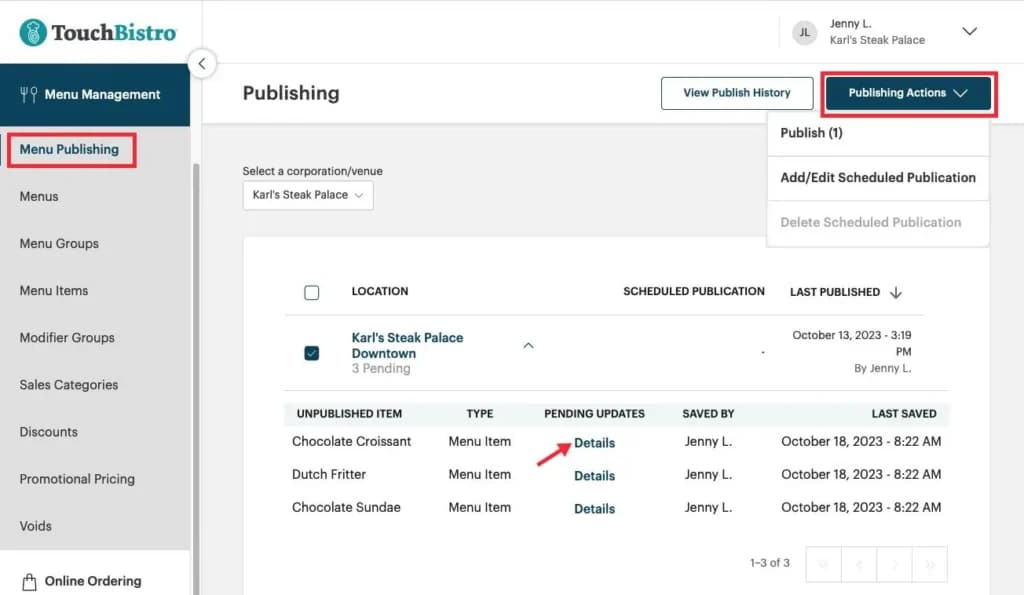
Task: Select Publish (1) from the menu
Action: coord(878,133)
